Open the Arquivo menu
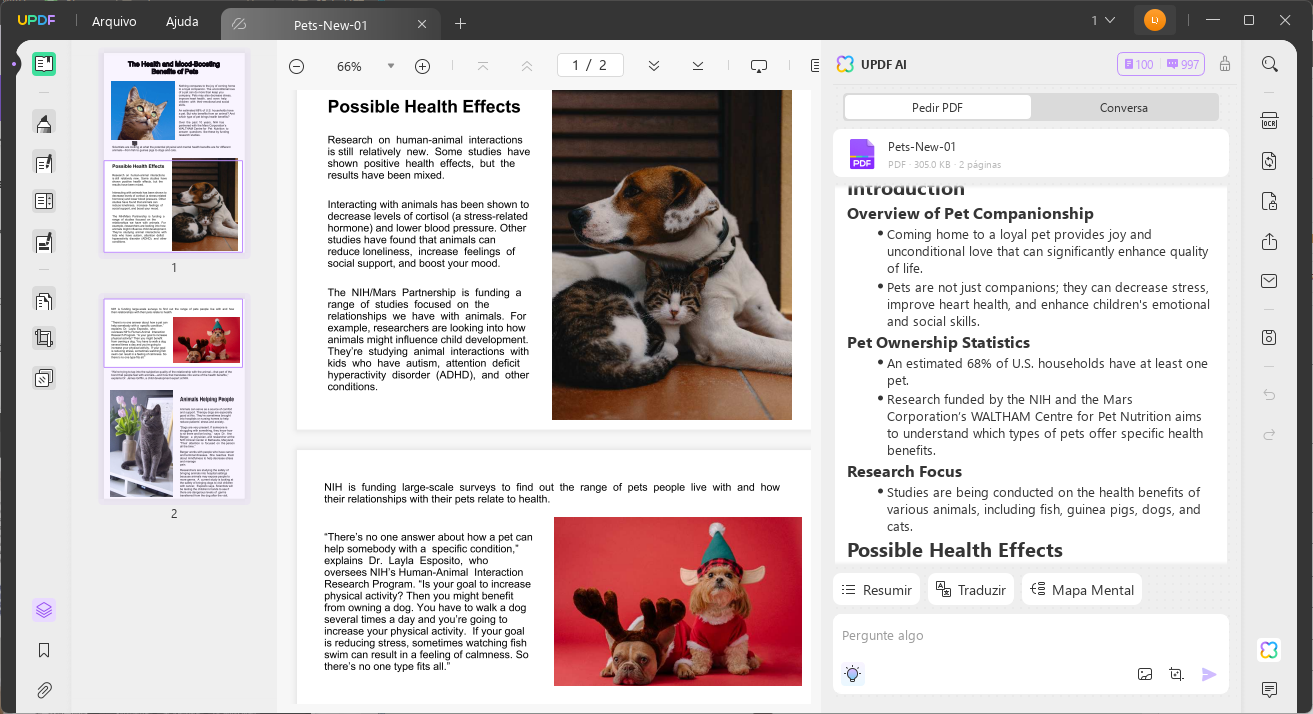The image size is (1313, 714). 113,20
